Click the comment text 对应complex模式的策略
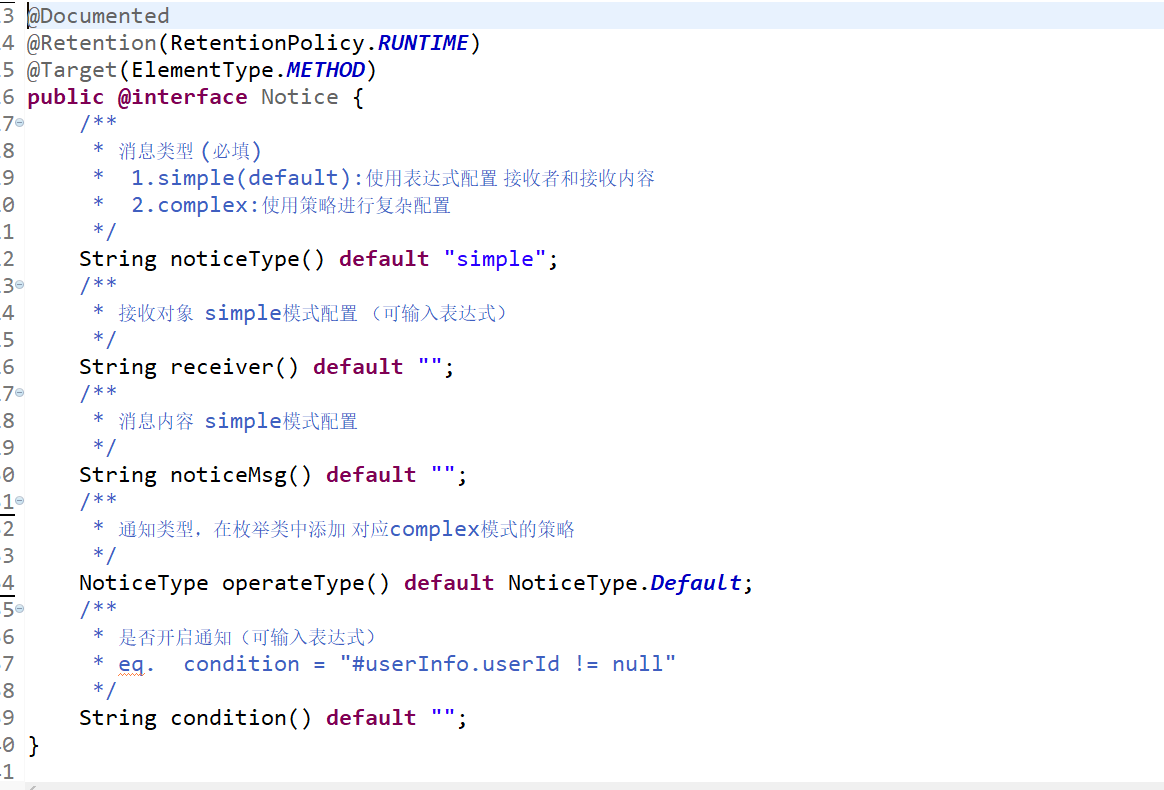Image resolution: width=1164 pixels, height=790 pixels. 463,529
